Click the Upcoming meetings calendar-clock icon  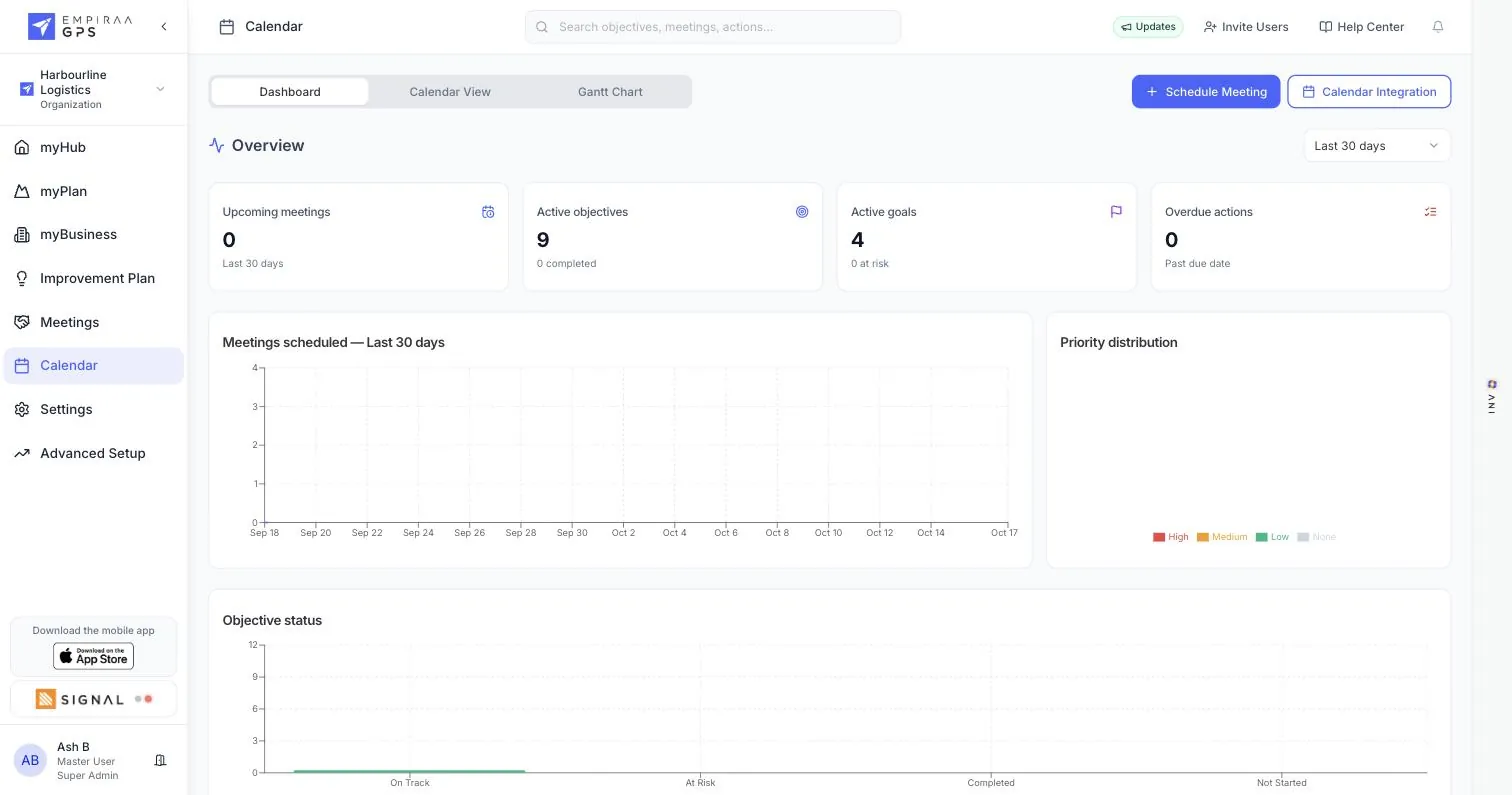[488, 212]
